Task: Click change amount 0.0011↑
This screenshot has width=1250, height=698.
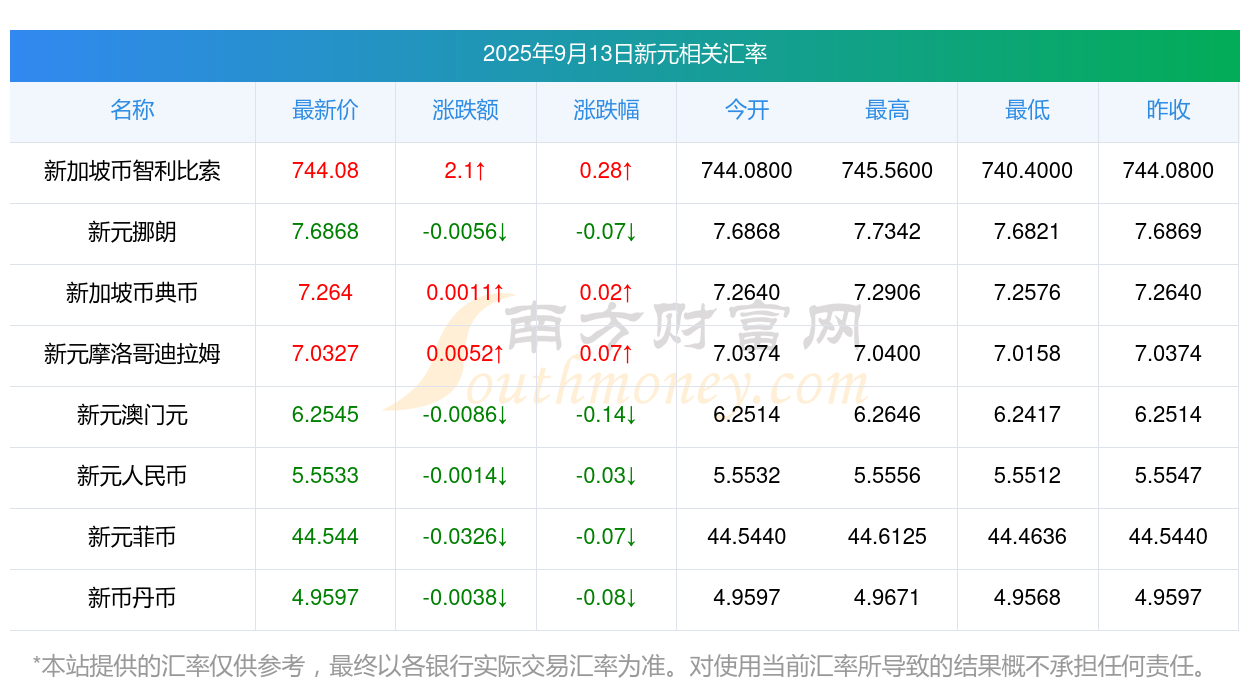Action: click(466, 293)
